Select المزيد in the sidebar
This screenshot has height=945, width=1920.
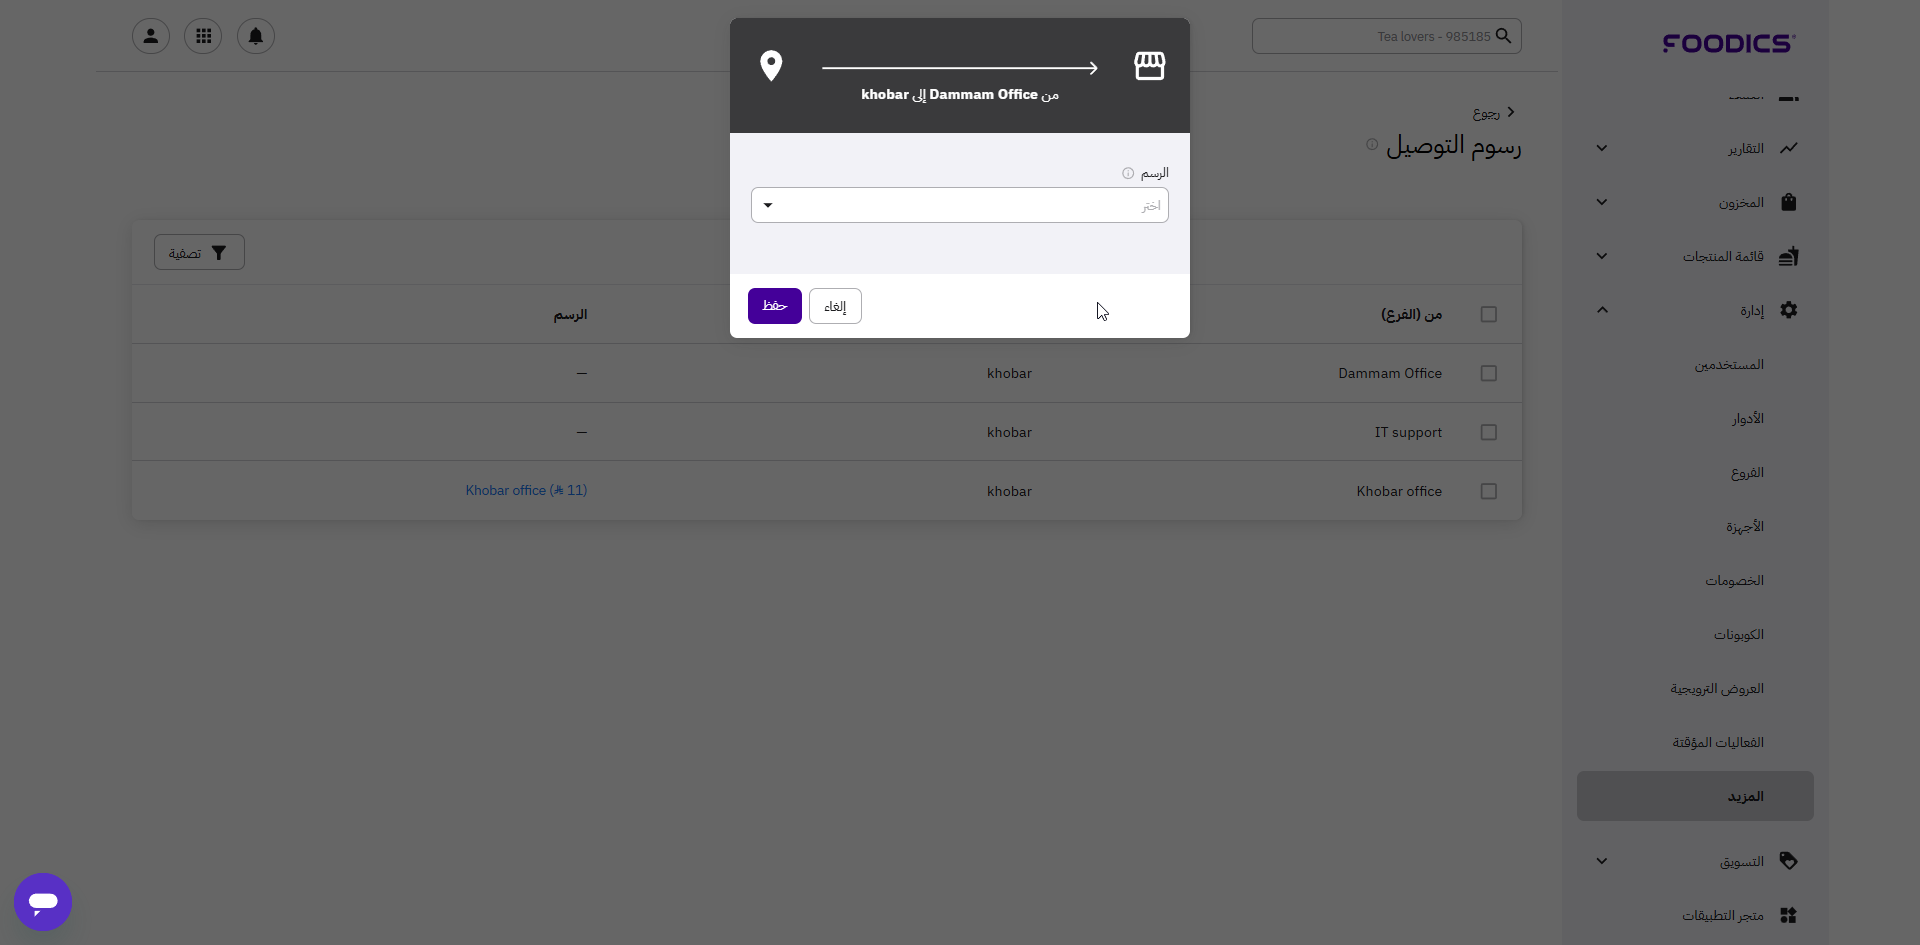coord(1695,796)
